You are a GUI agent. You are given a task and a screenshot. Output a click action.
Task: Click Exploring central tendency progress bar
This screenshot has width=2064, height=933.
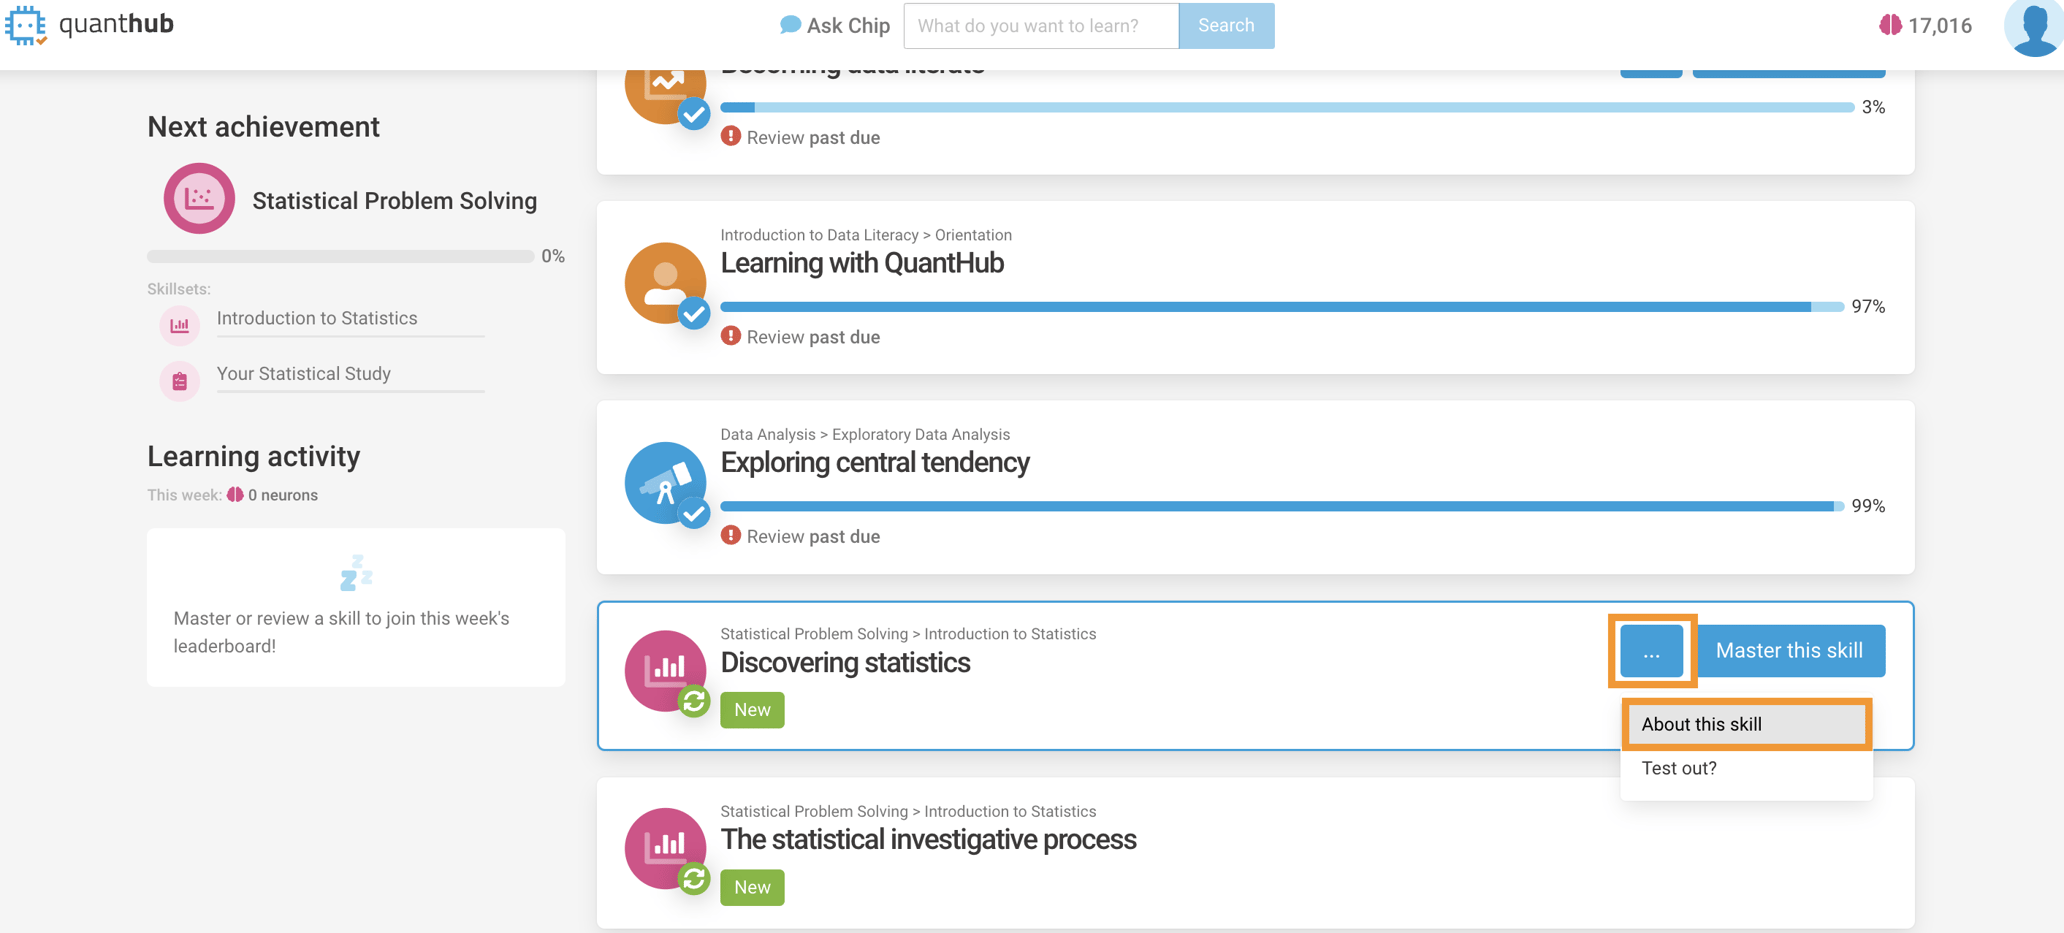click(x=1280, y=506)
